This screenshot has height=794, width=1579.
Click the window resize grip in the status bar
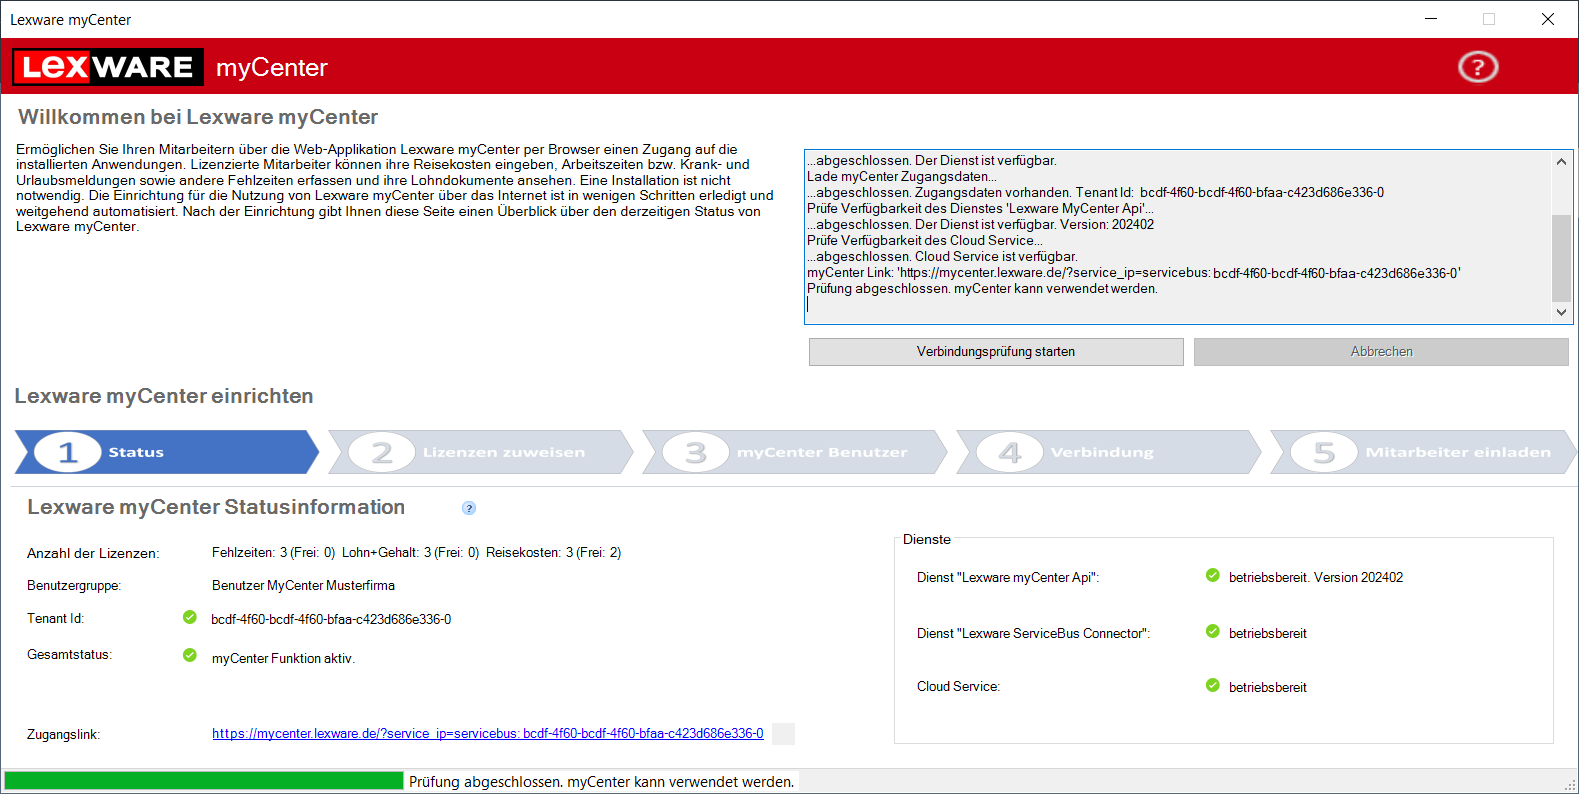(1570, 785)
